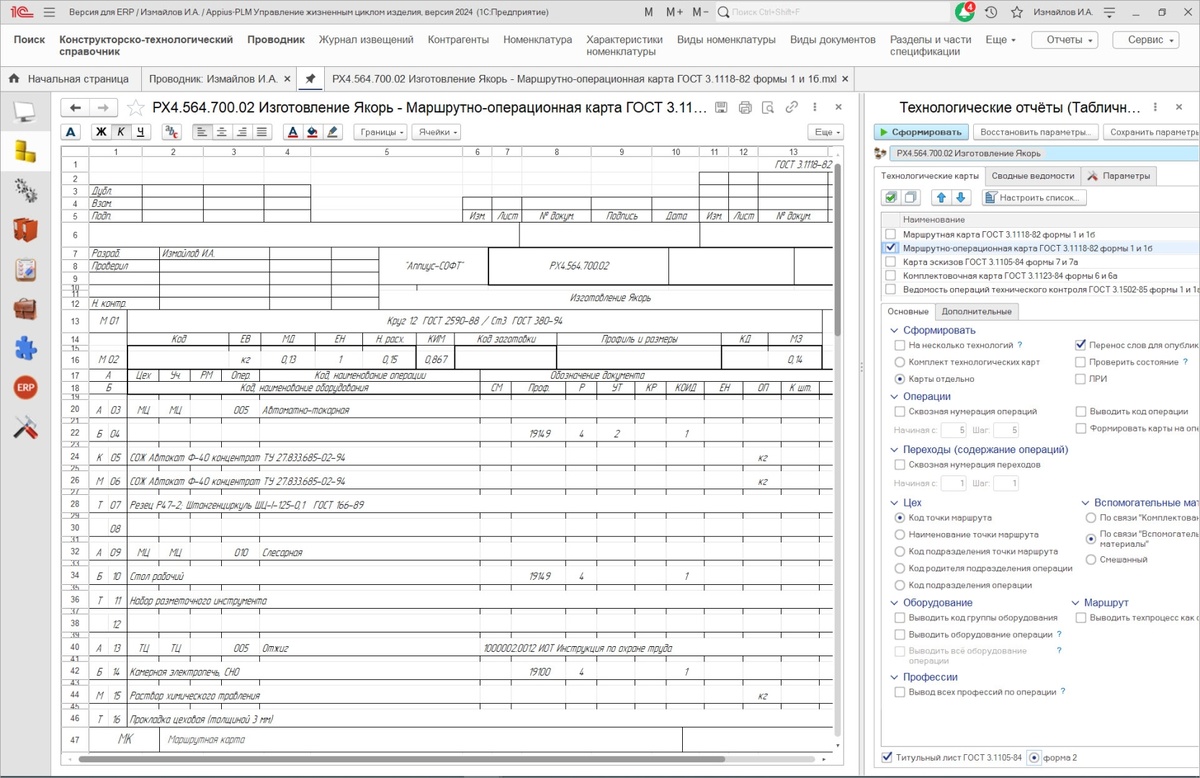The image size is (1200, 778).
Task: Open Еще dropdown in main menu
Action: pyautogui.click(x=1000, y=40)
